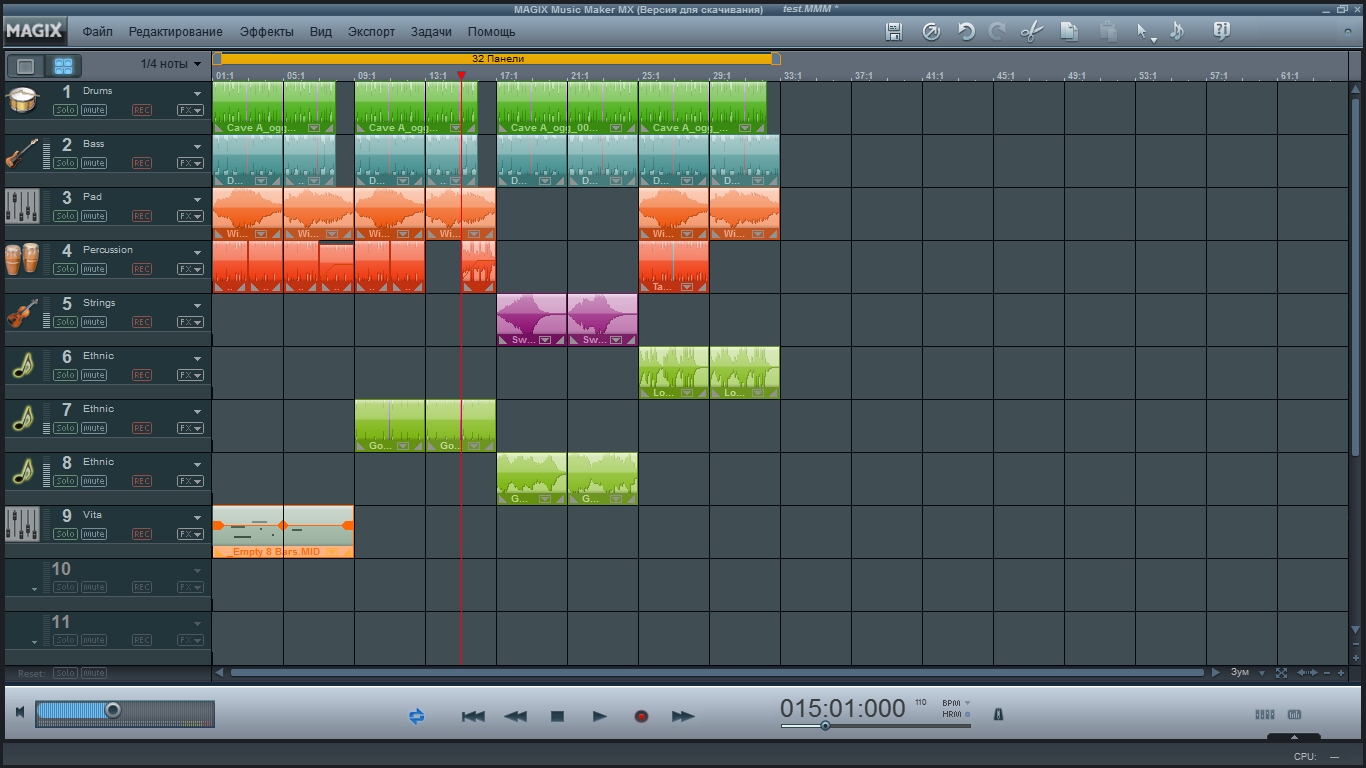Cut selection with the scissors icon
The image size is (1366, 768).
pos(1032,32)
